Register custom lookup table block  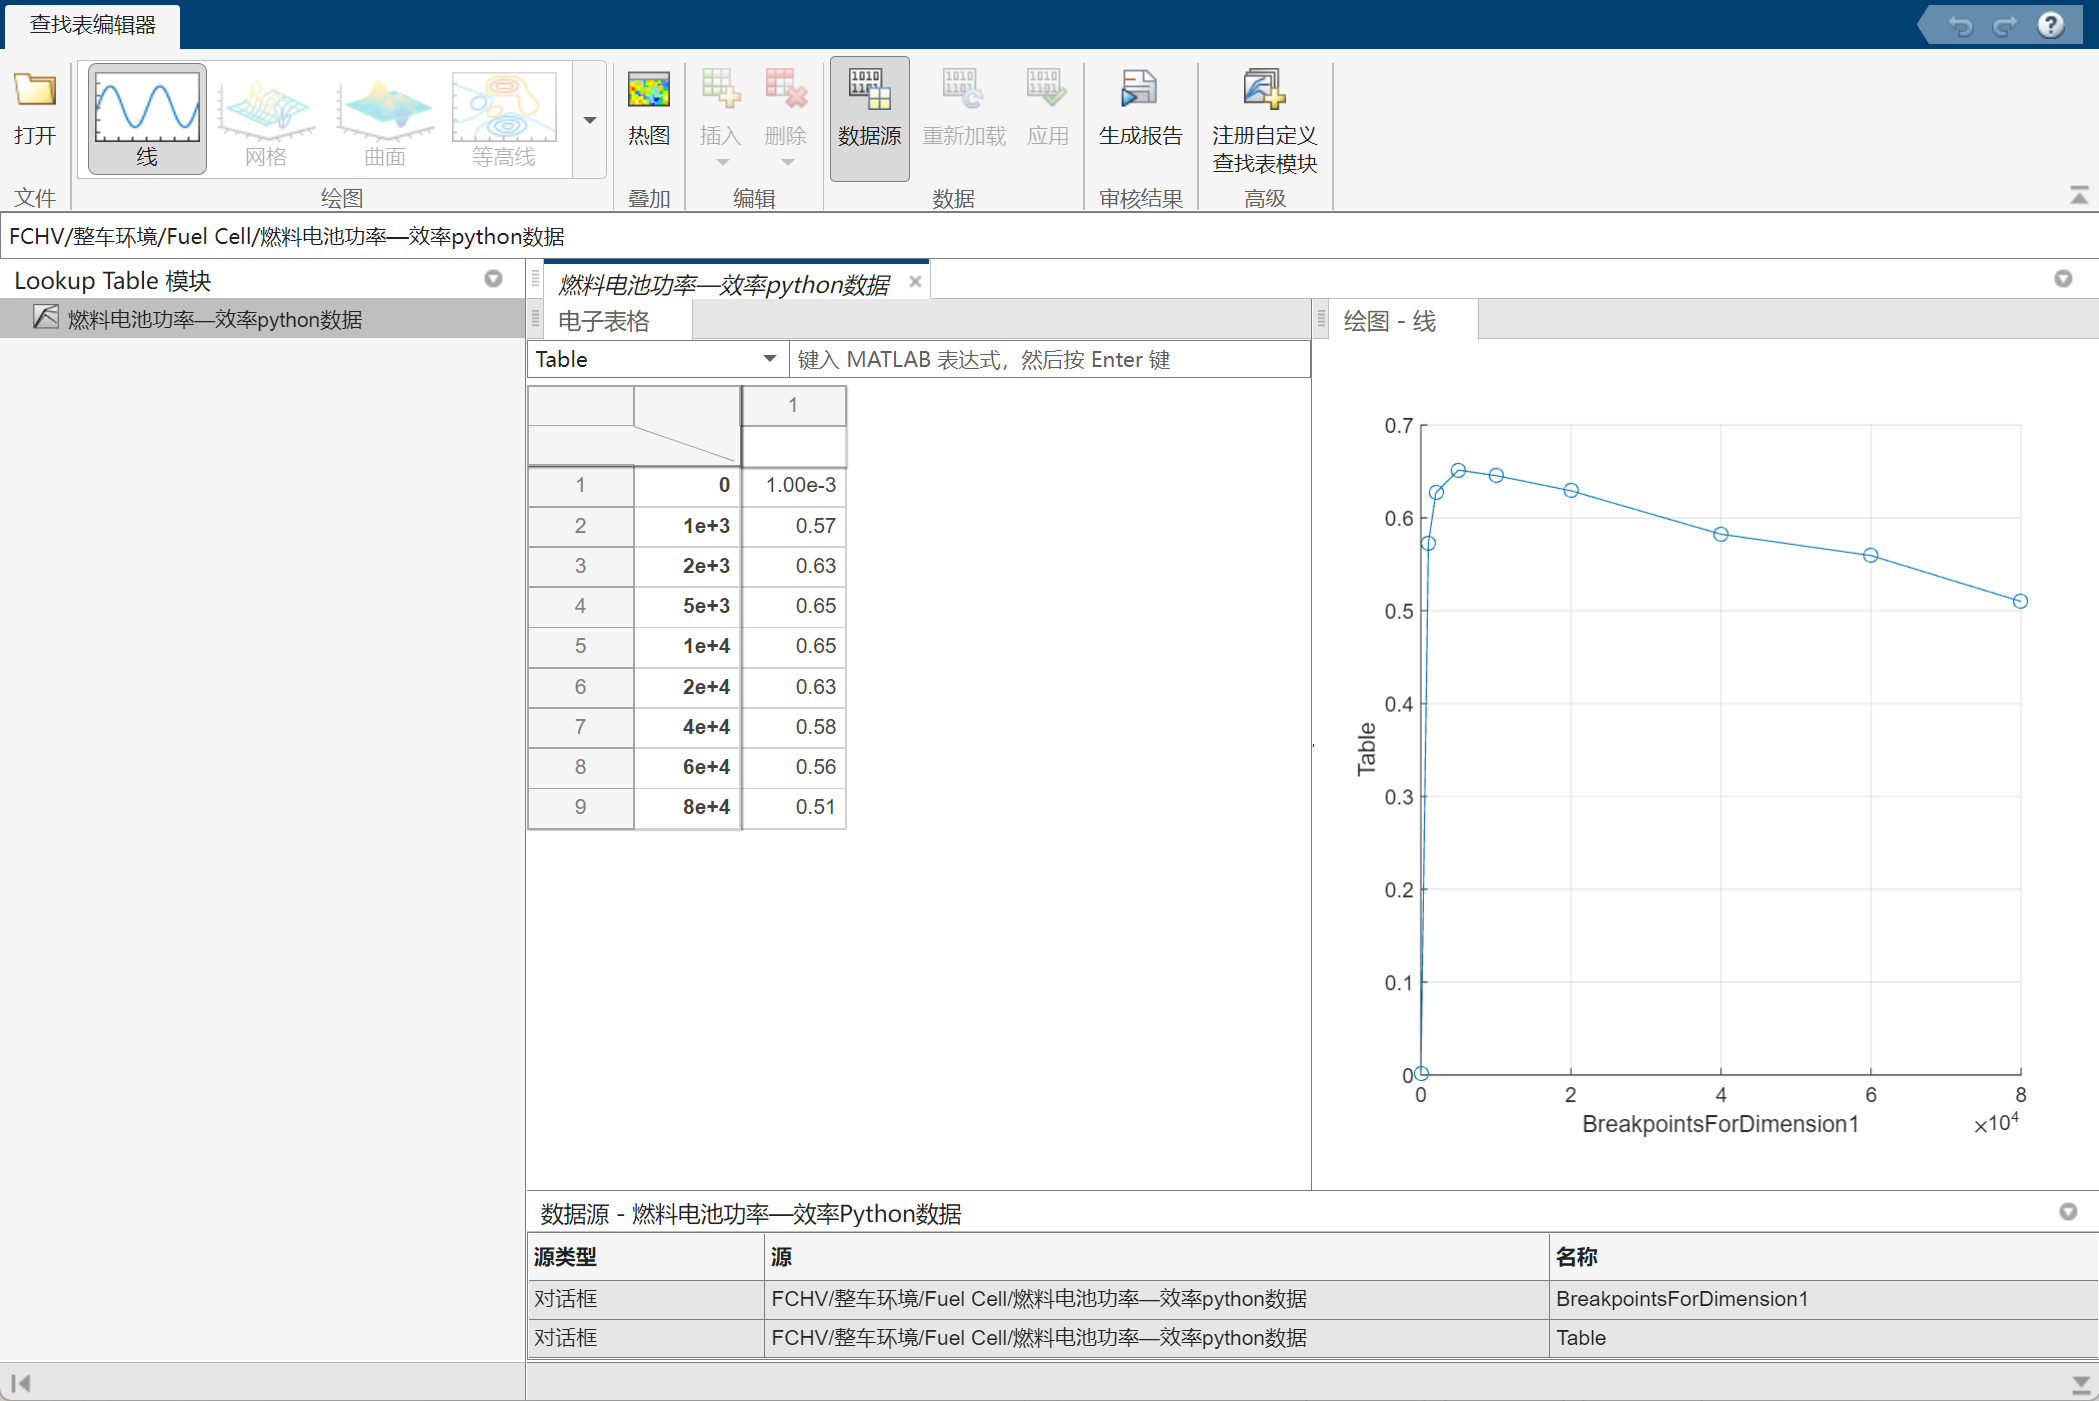pyautogui.click(x=1265, y=120)
